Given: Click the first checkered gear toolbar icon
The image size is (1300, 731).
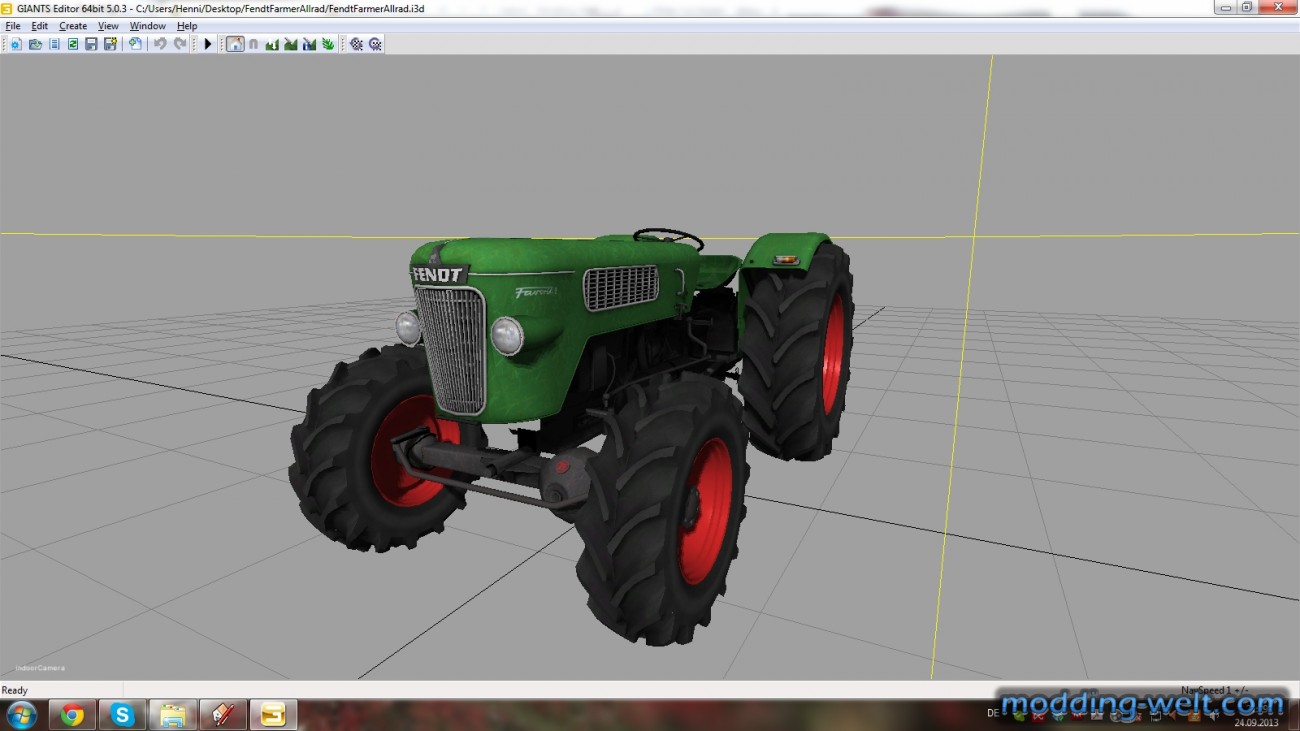Looking at the screenshot, I should [356, 44].
